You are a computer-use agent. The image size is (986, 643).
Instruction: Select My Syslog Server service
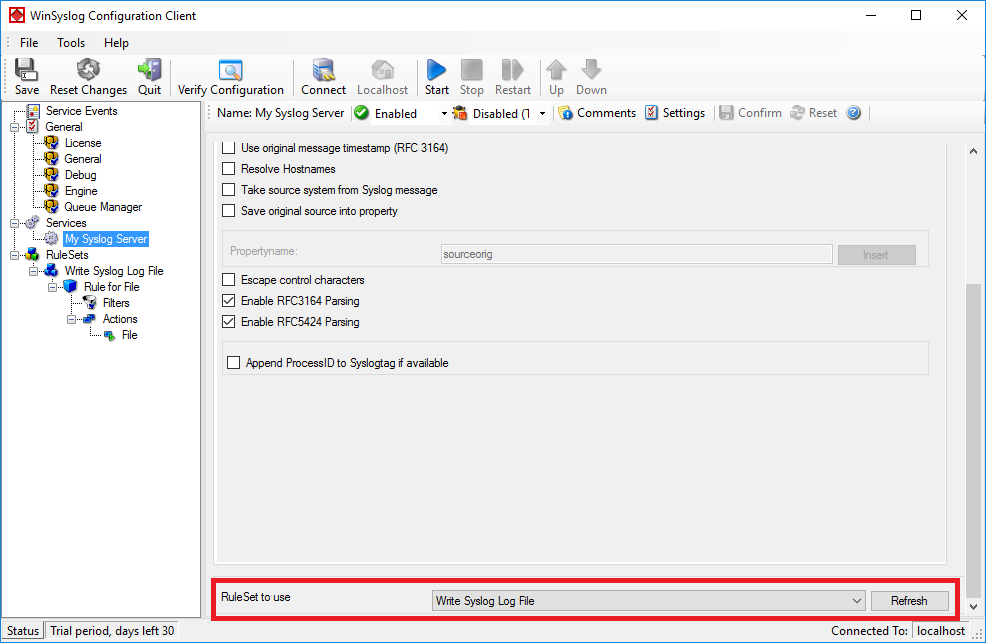pos(106,239)
